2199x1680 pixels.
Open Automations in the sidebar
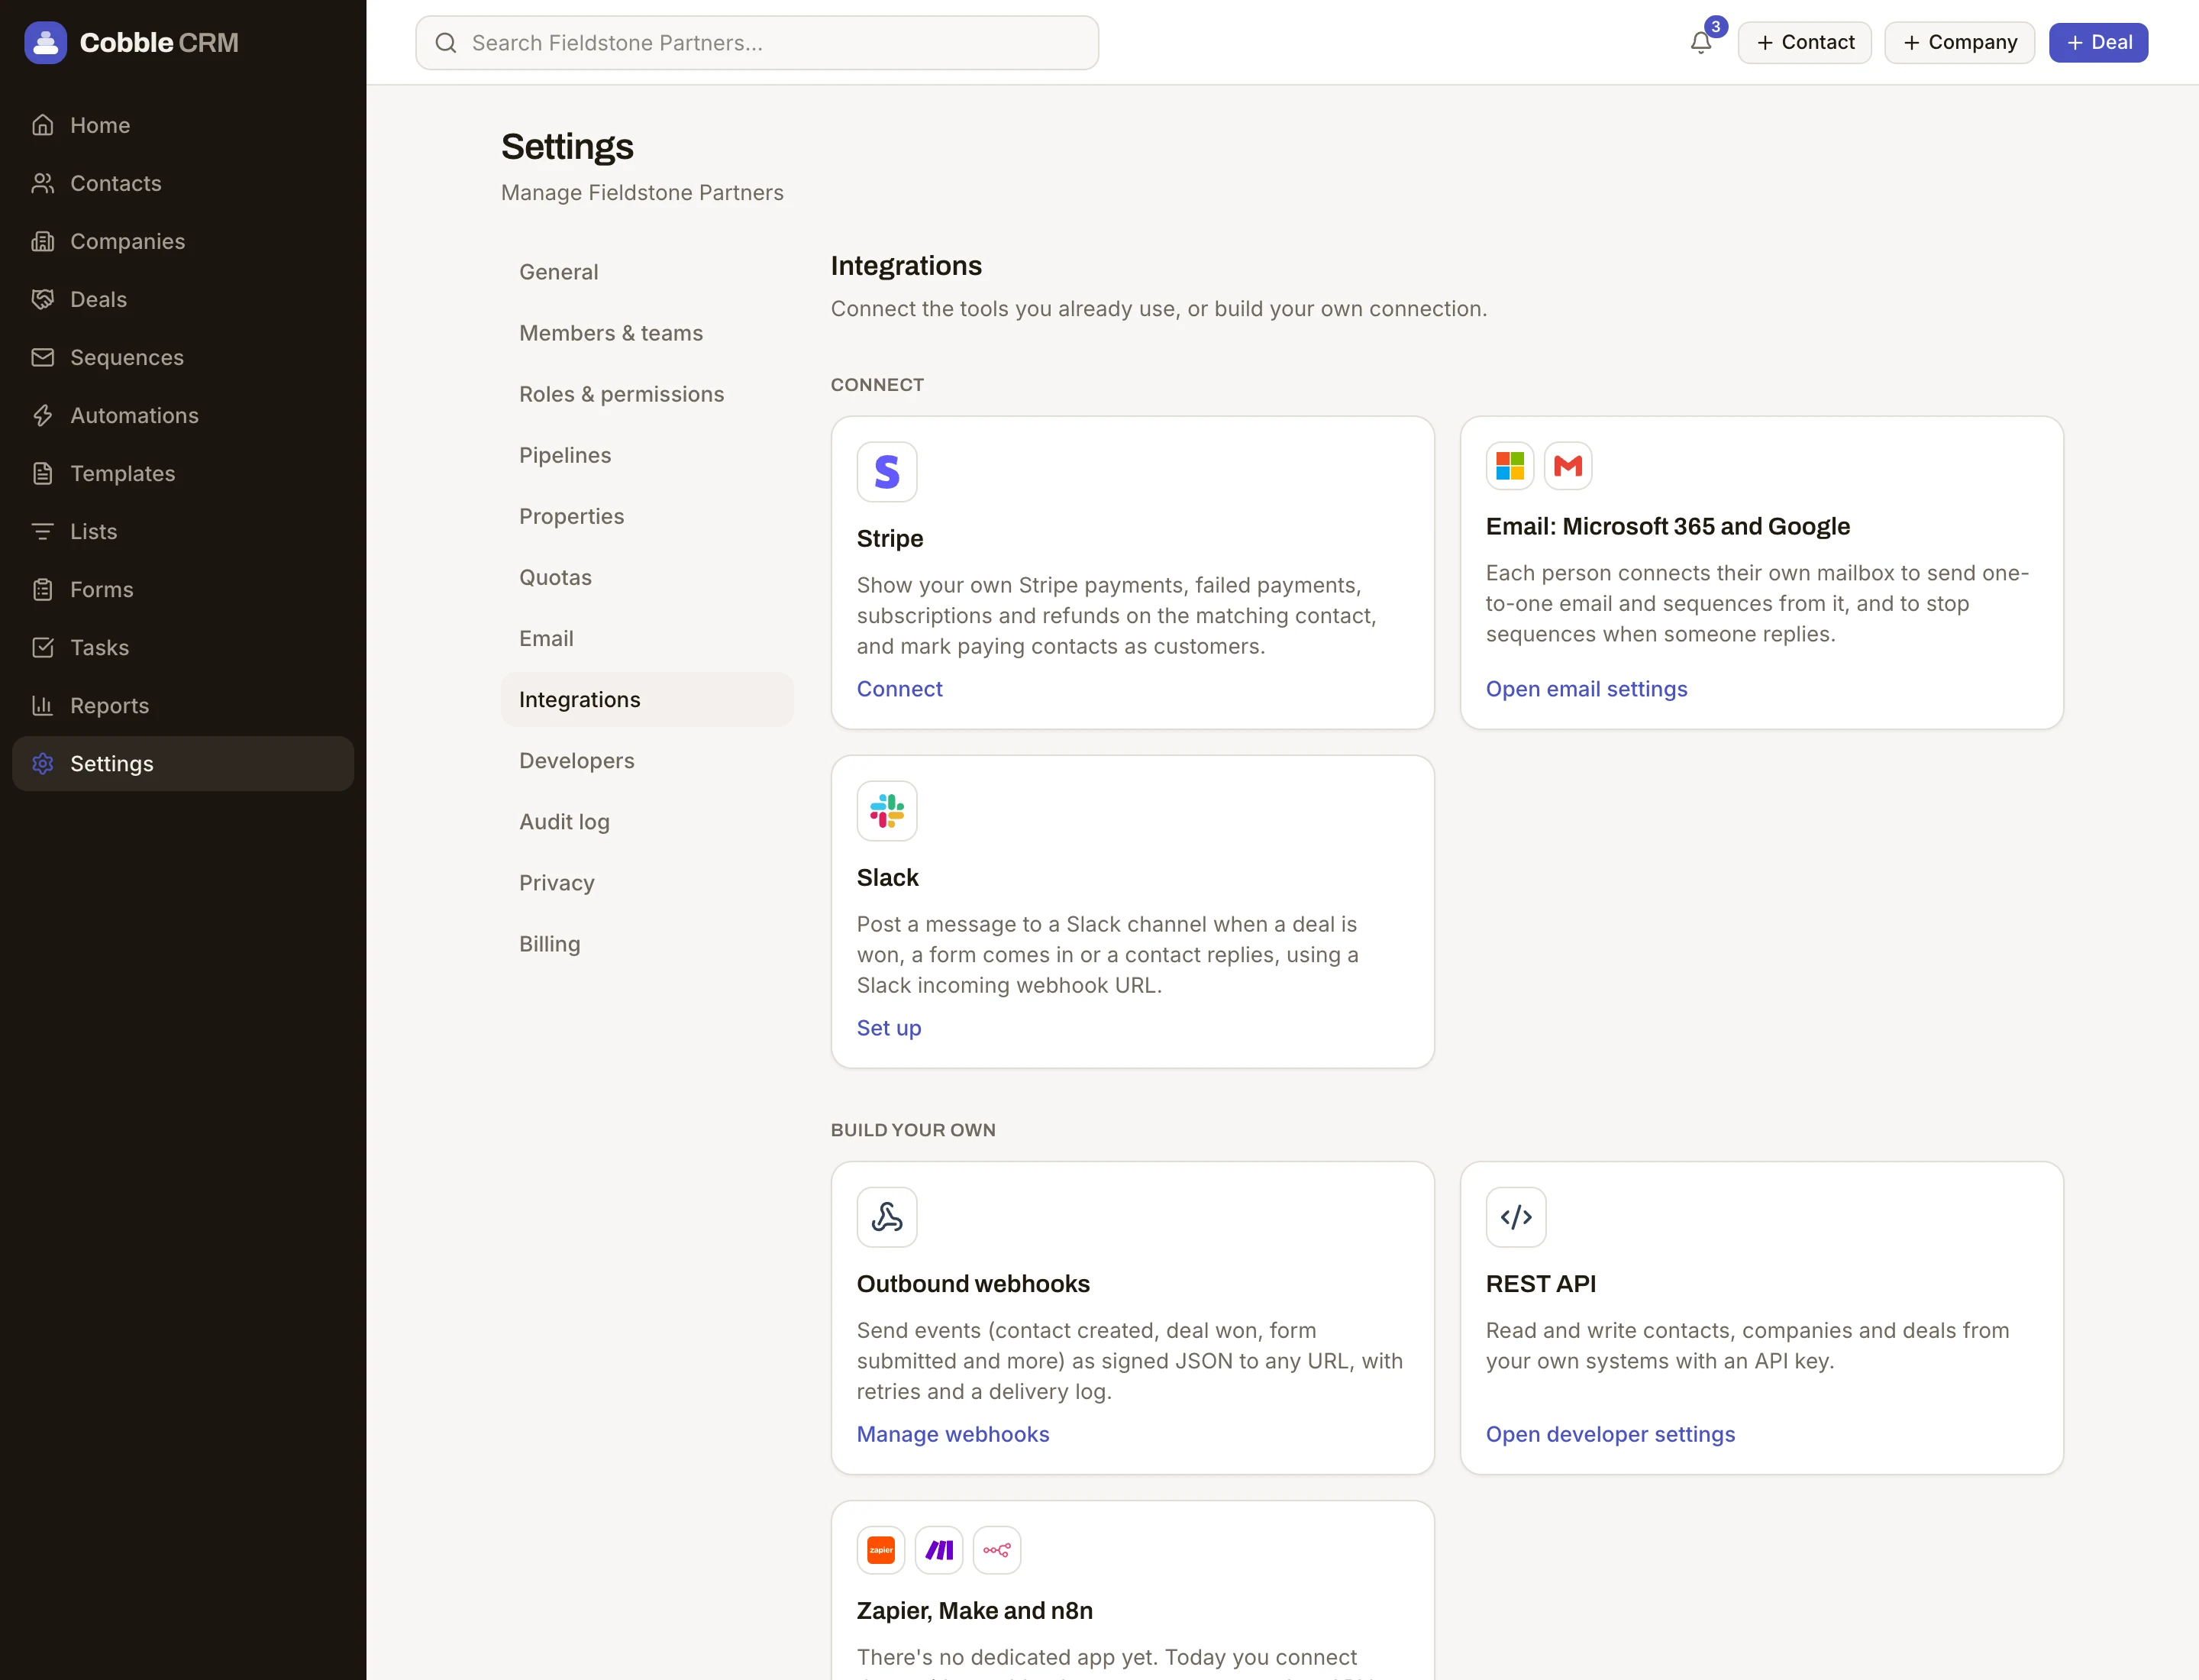coord(183,415)
